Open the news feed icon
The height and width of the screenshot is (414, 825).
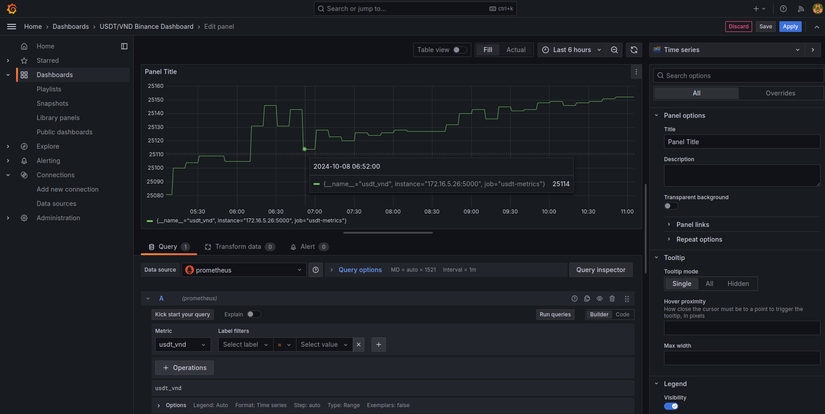pos(800,8)
